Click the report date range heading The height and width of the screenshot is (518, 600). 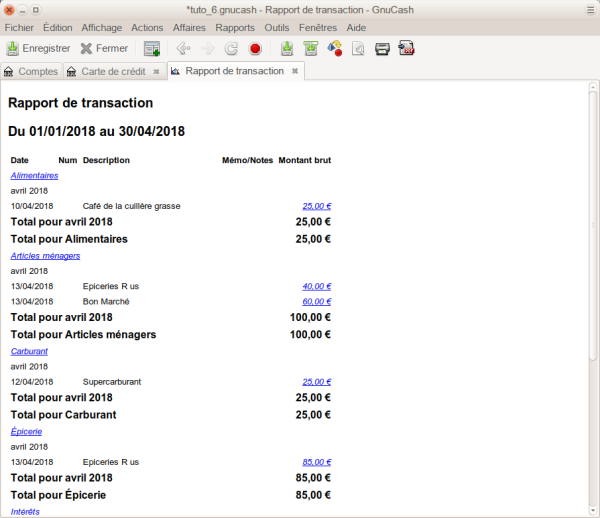[96, 131]
